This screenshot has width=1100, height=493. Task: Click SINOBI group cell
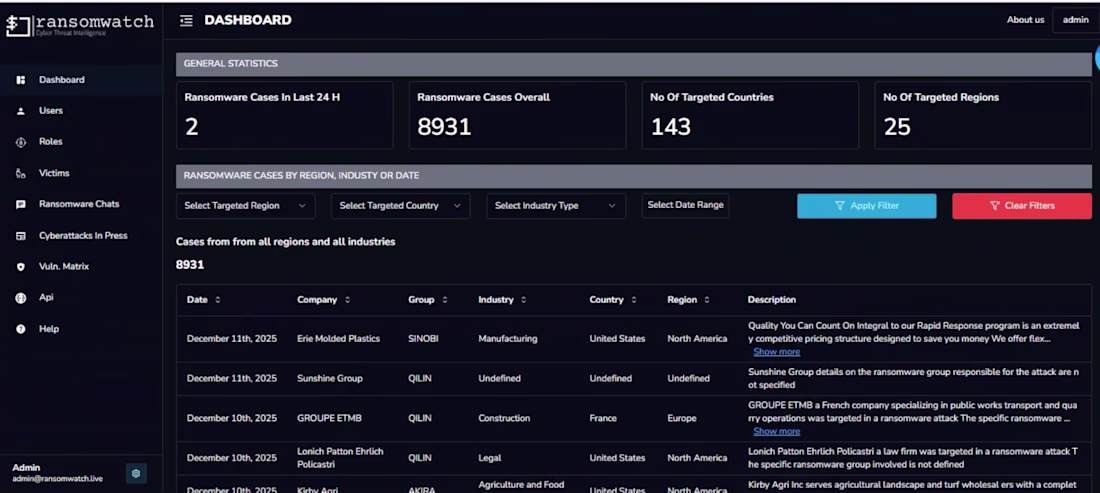[423, 339]
